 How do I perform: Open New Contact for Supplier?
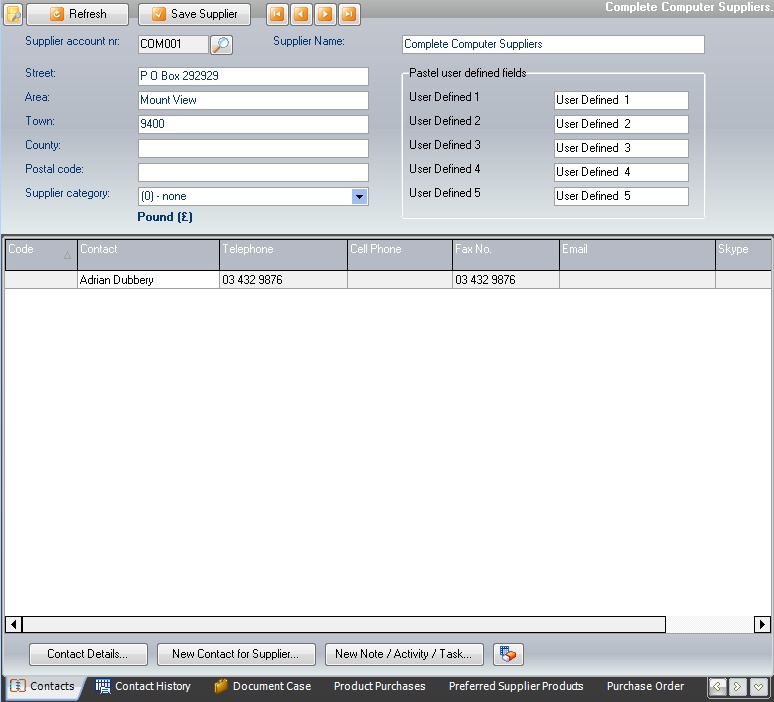pos(235,654)
